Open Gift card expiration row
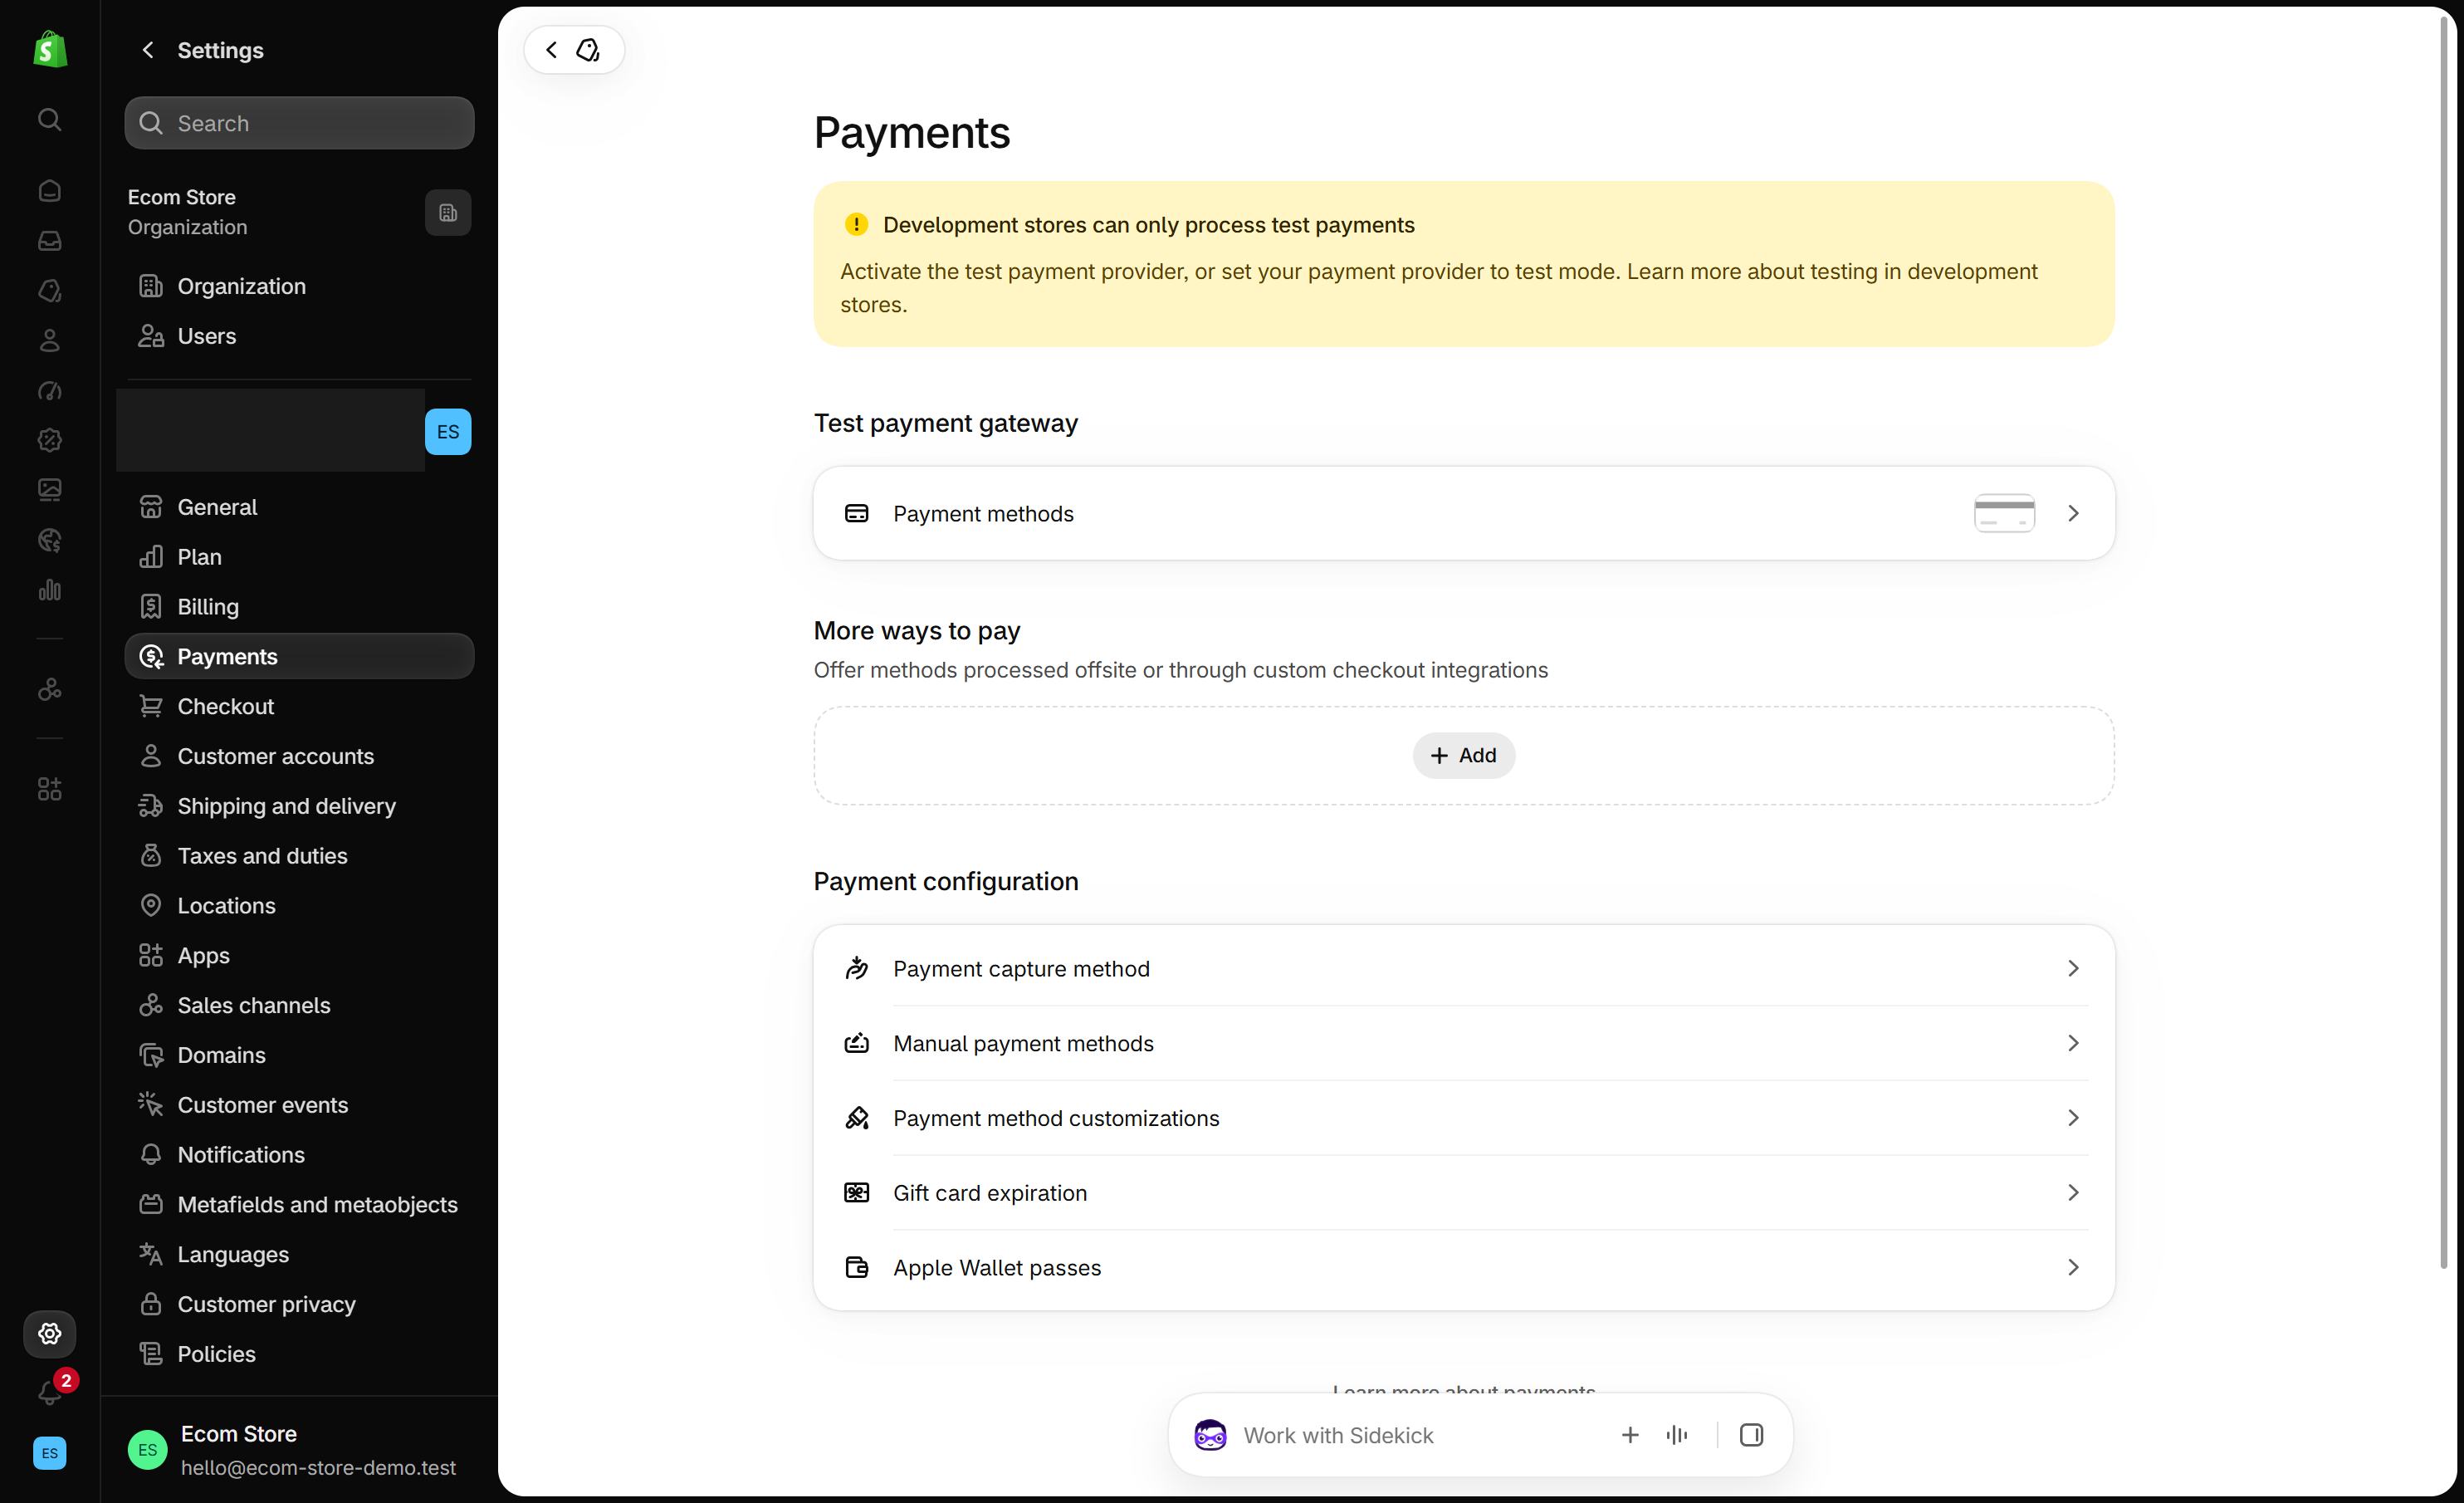2464x1503 pixels. [x=1464, y=1192]
